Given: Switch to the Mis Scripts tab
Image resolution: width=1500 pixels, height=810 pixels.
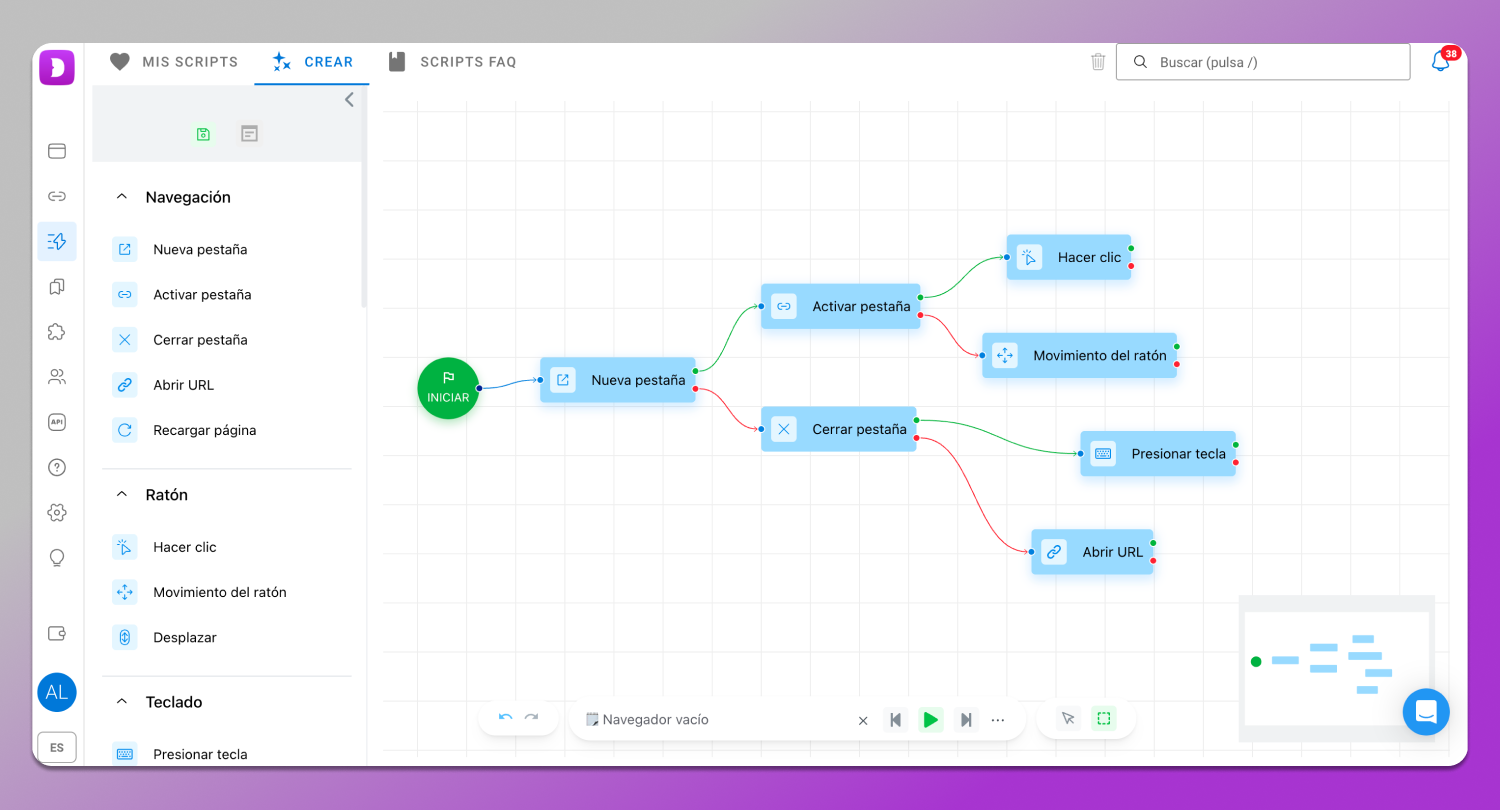Looking at the screenshot, I should point(174,62).
